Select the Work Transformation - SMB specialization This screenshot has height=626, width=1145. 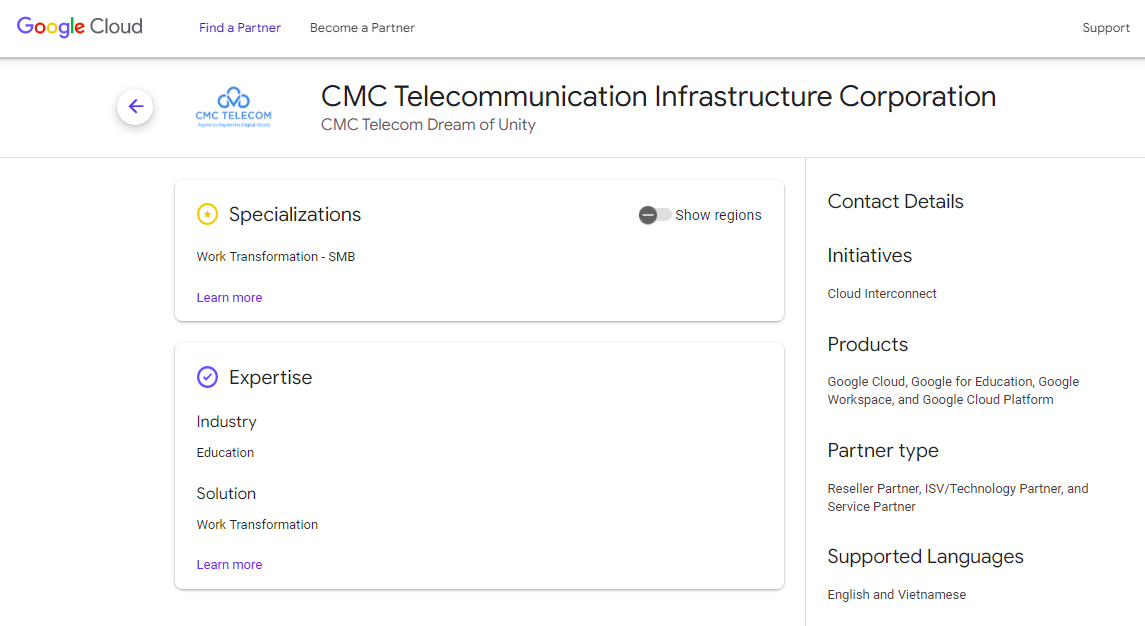pyautogui.click(x=276, y=257)
